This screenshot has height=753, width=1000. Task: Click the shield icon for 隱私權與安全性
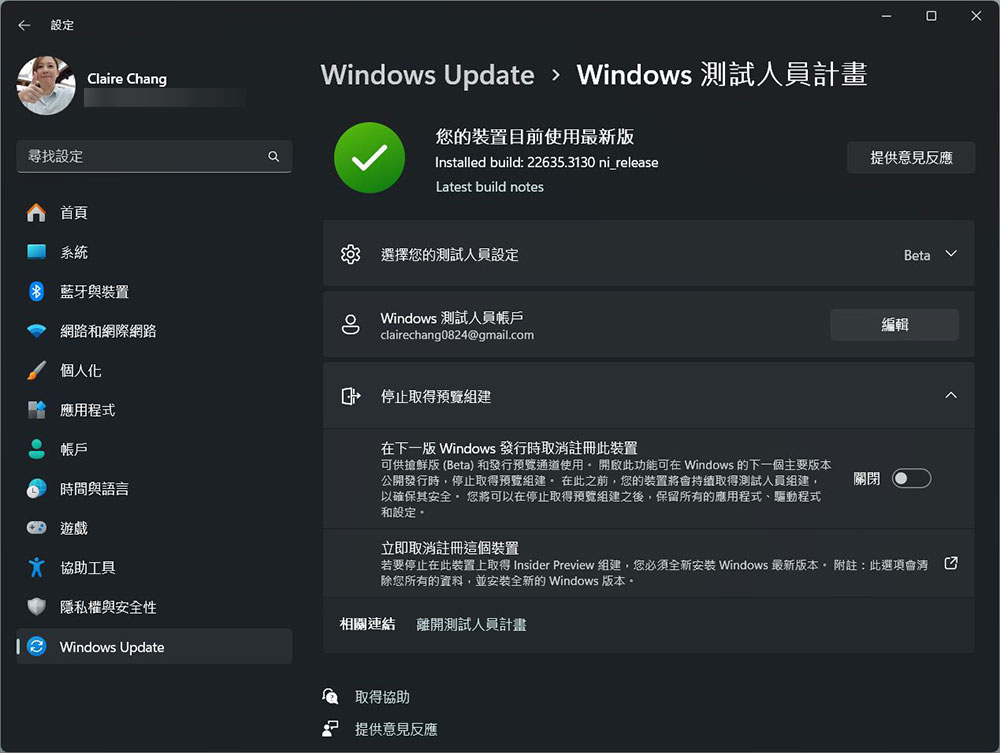tap(36, 607)
